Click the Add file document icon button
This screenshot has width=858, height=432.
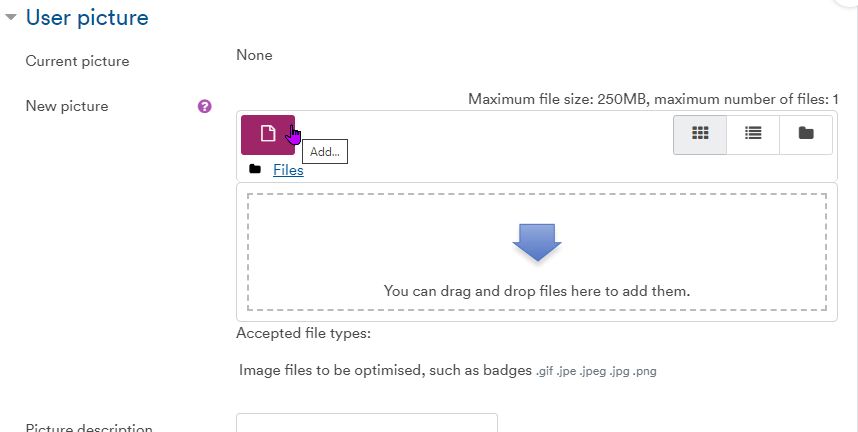(267, 134)
